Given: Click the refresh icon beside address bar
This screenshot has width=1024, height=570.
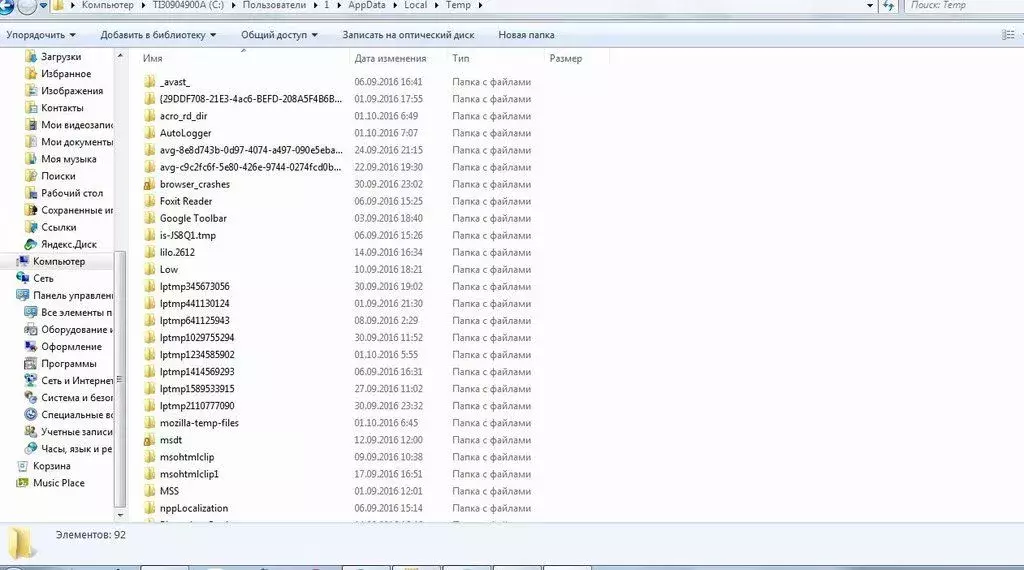Looking at the screenshot, I should [888, 5].
